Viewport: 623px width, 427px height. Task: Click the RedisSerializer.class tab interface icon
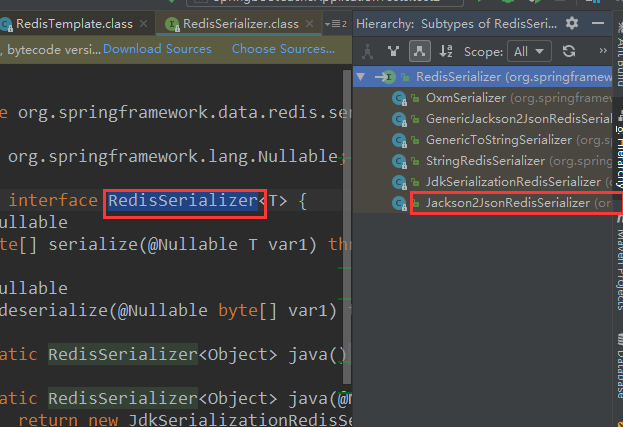pyautogui.click(x=172, y=24)
